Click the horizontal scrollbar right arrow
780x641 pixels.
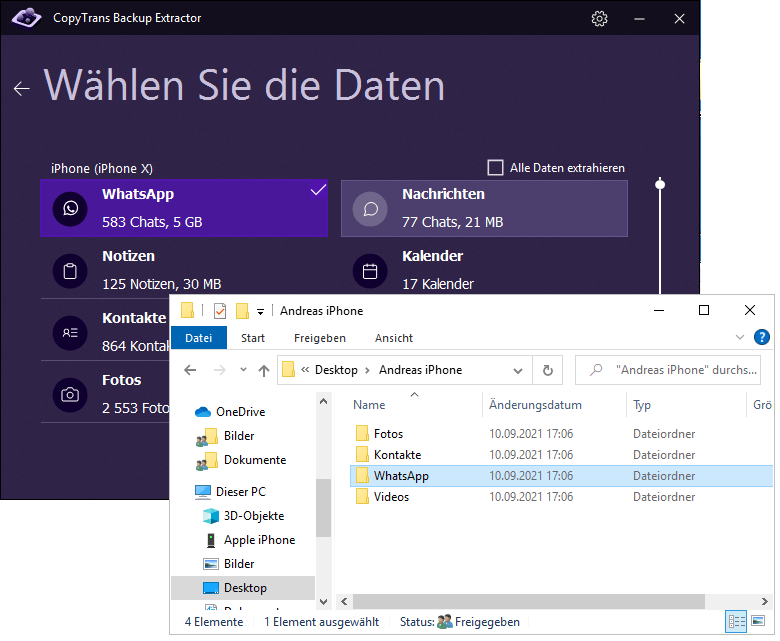point(765,602)
